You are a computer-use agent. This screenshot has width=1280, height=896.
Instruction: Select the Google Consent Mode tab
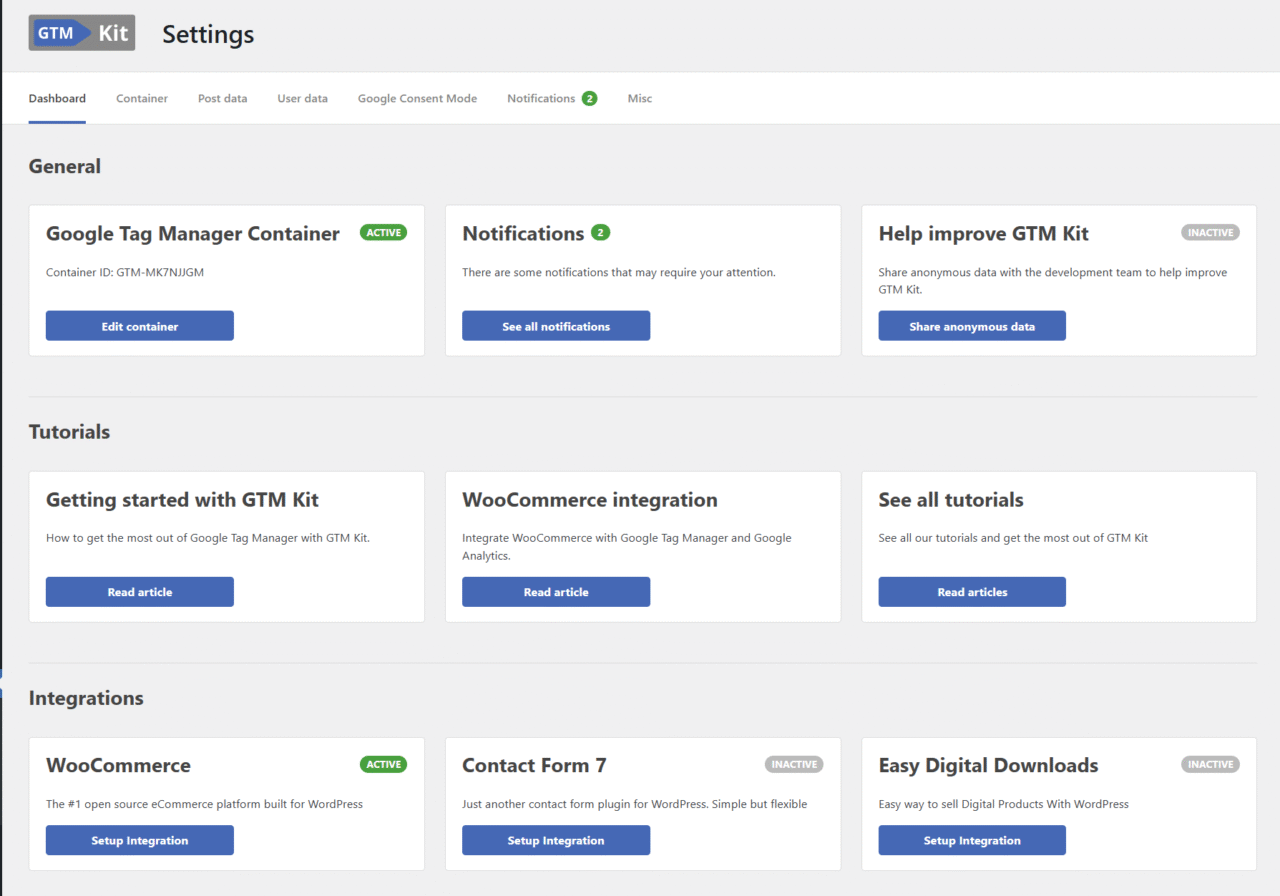(x=417, y=98)
